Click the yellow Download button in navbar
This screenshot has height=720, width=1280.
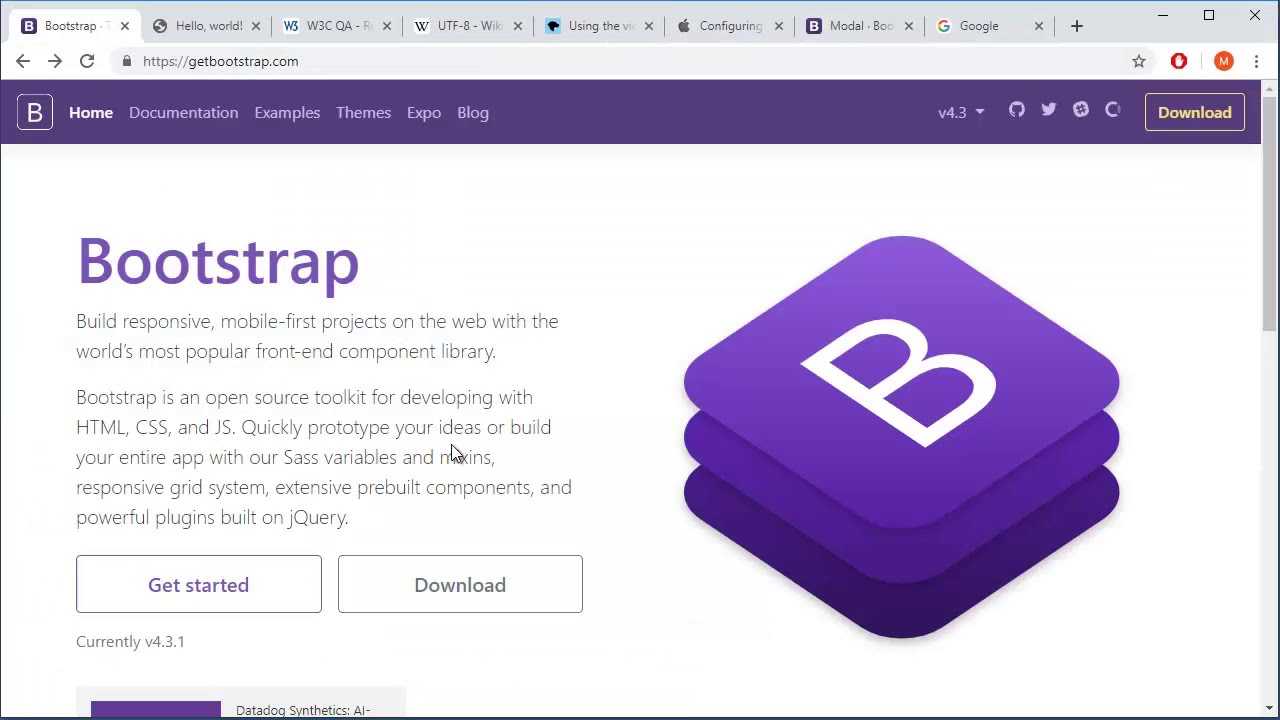point(1195,112)
